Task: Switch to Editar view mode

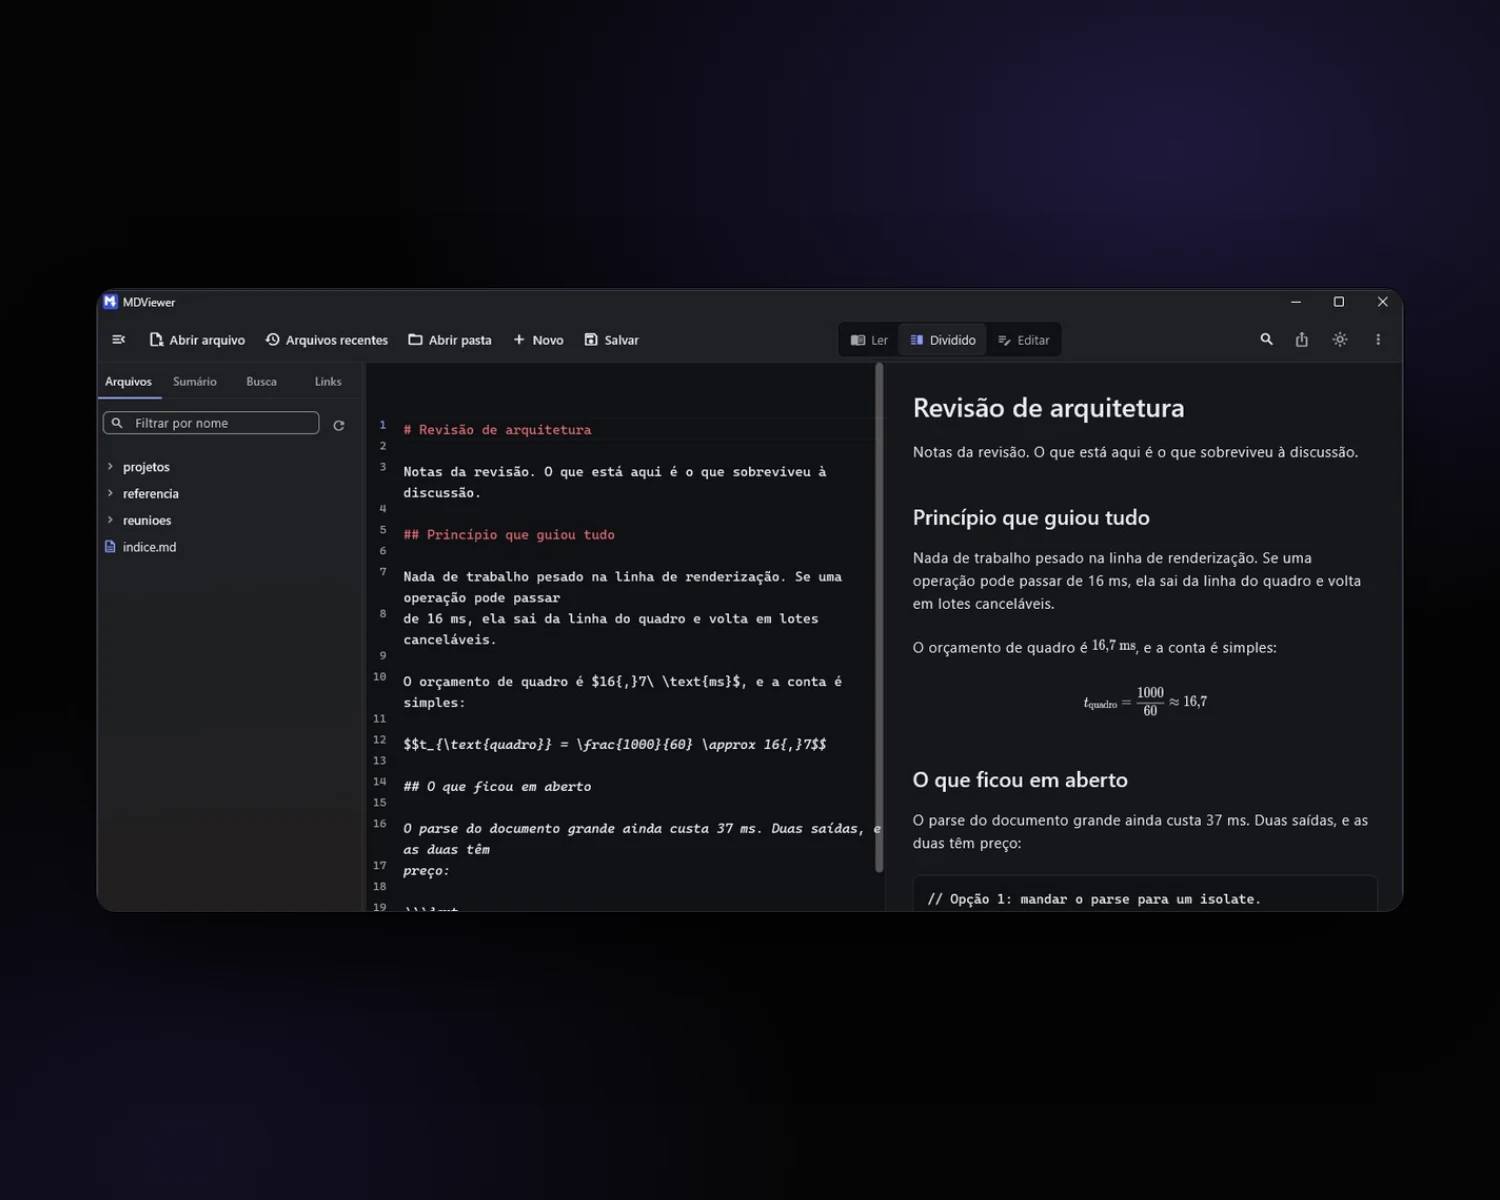Action: coord(1024,340)
